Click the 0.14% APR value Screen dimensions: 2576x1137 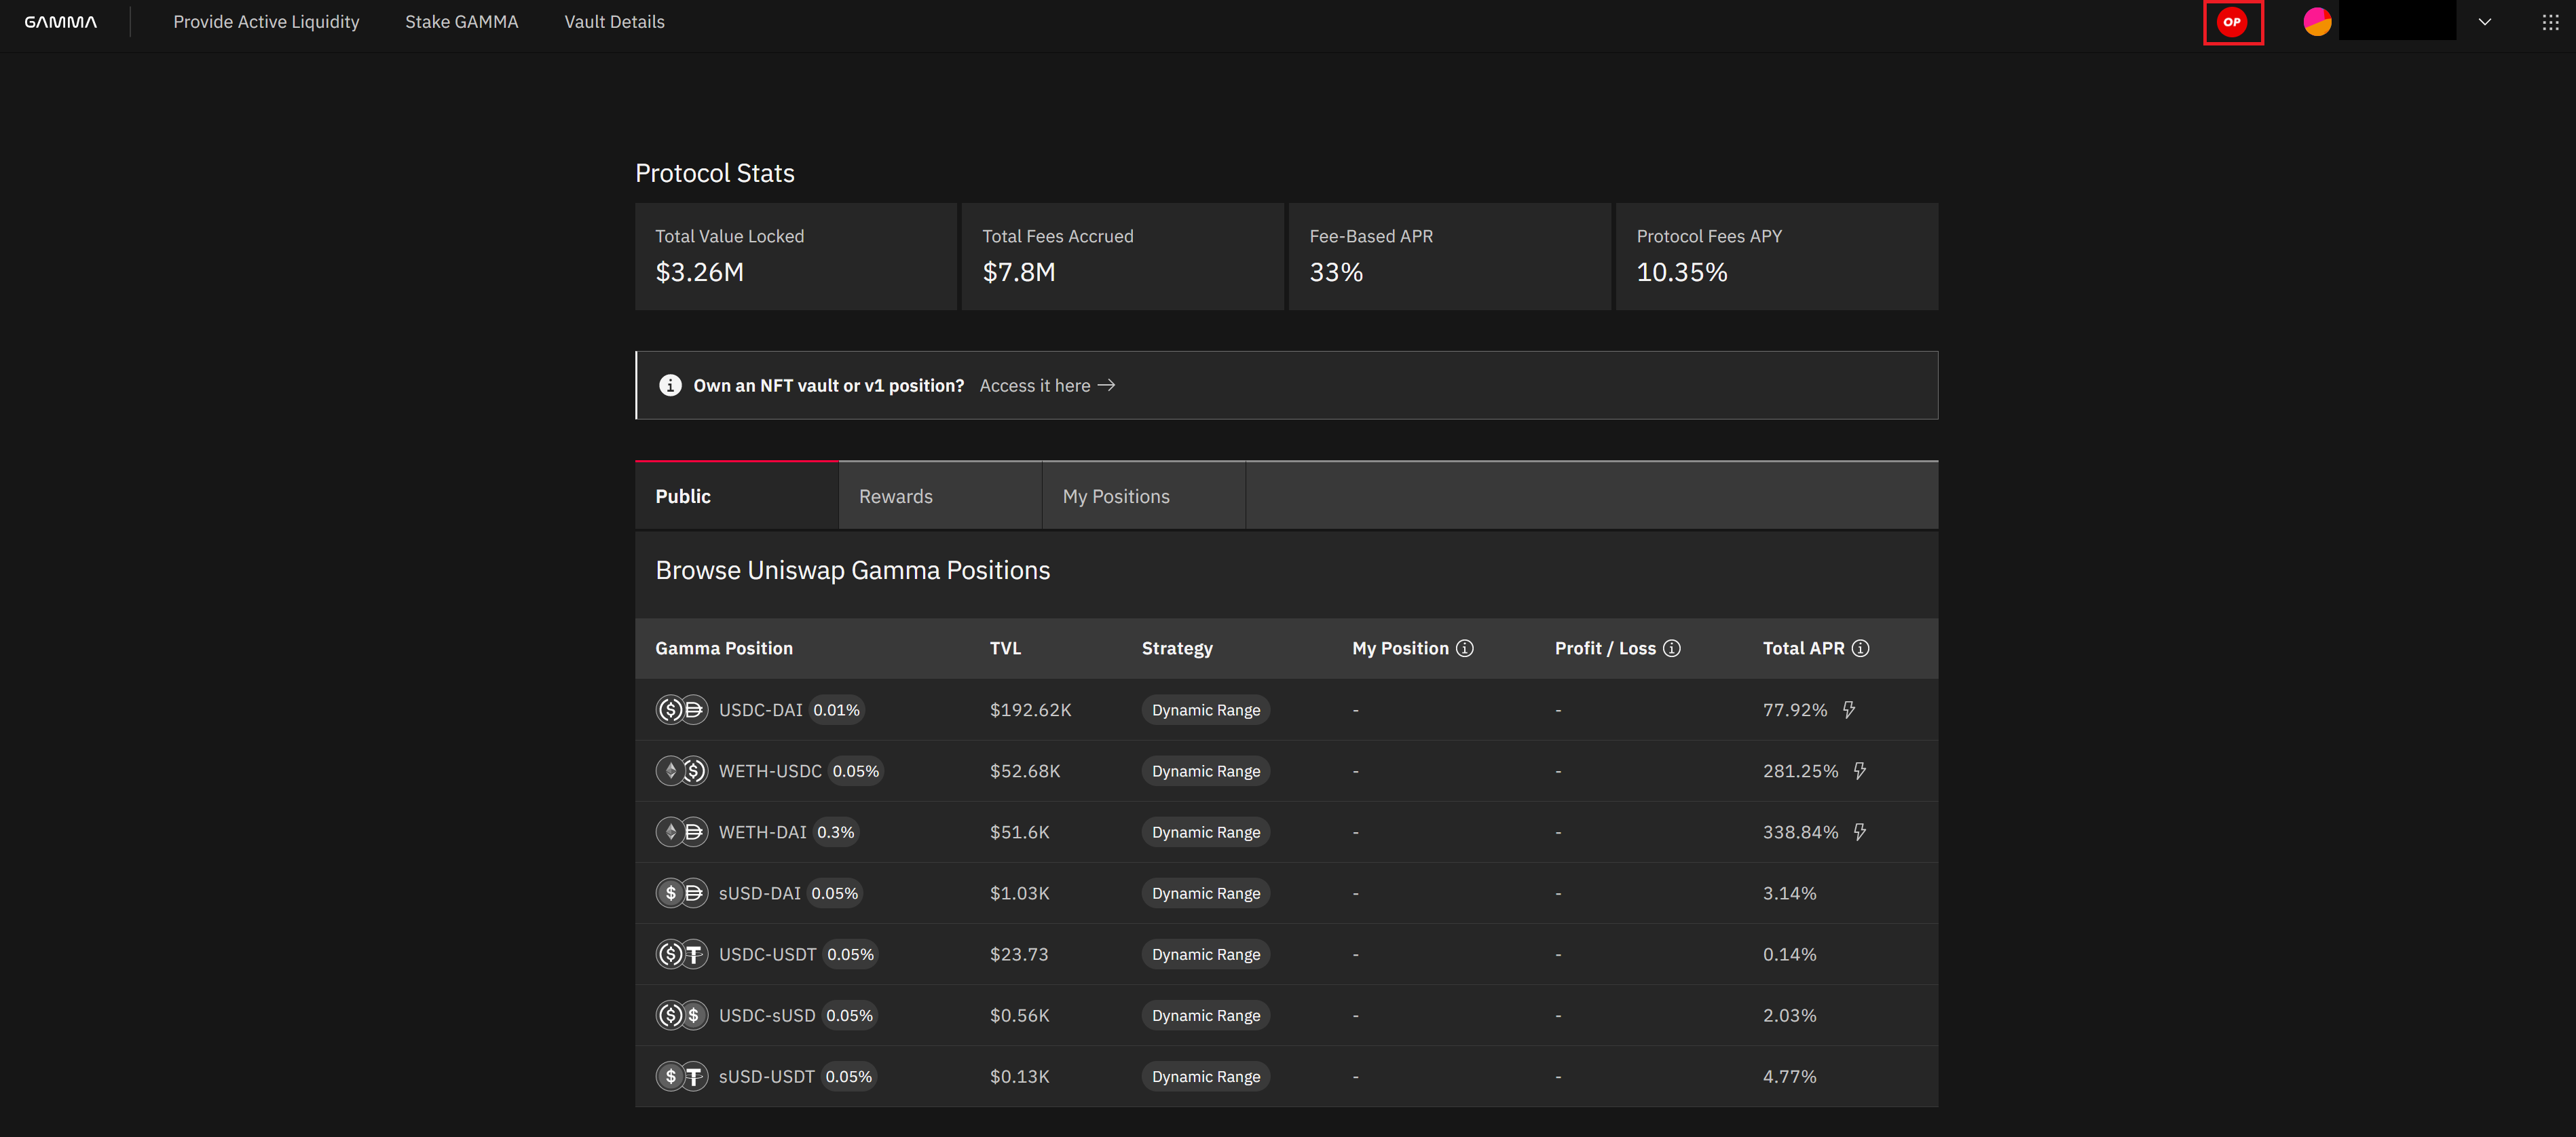(x=1789, y=954)
